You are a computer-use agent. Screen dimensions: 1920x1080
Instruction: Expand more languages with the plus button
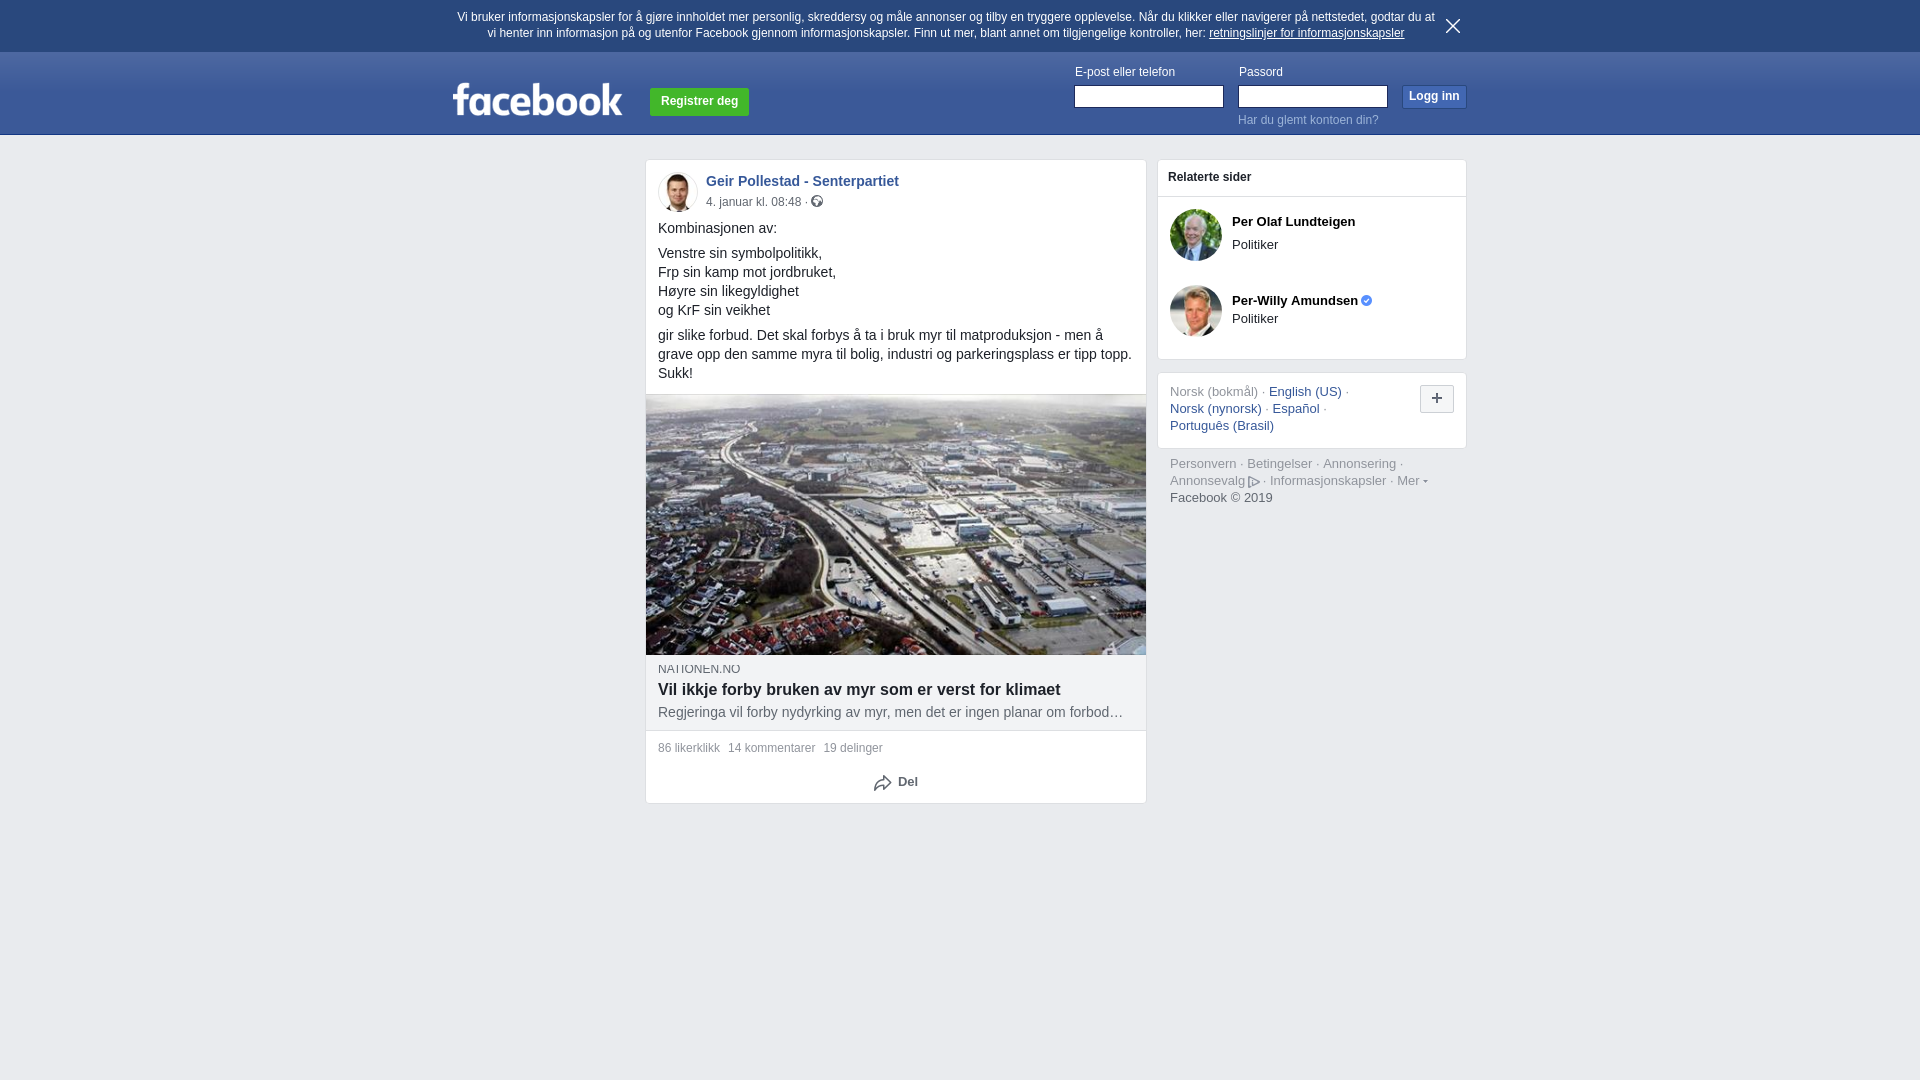click(1437, 399)
